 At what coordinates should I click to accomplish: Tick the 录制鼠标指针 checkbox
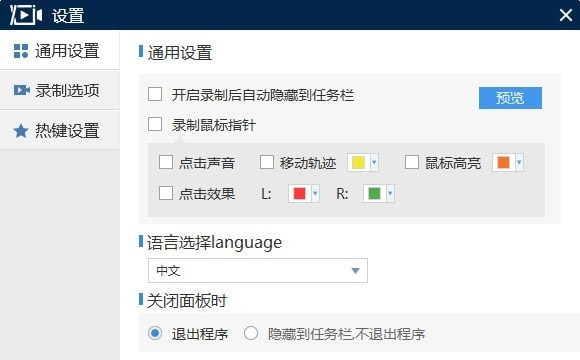pyautogui.click(x=155, y=124)
